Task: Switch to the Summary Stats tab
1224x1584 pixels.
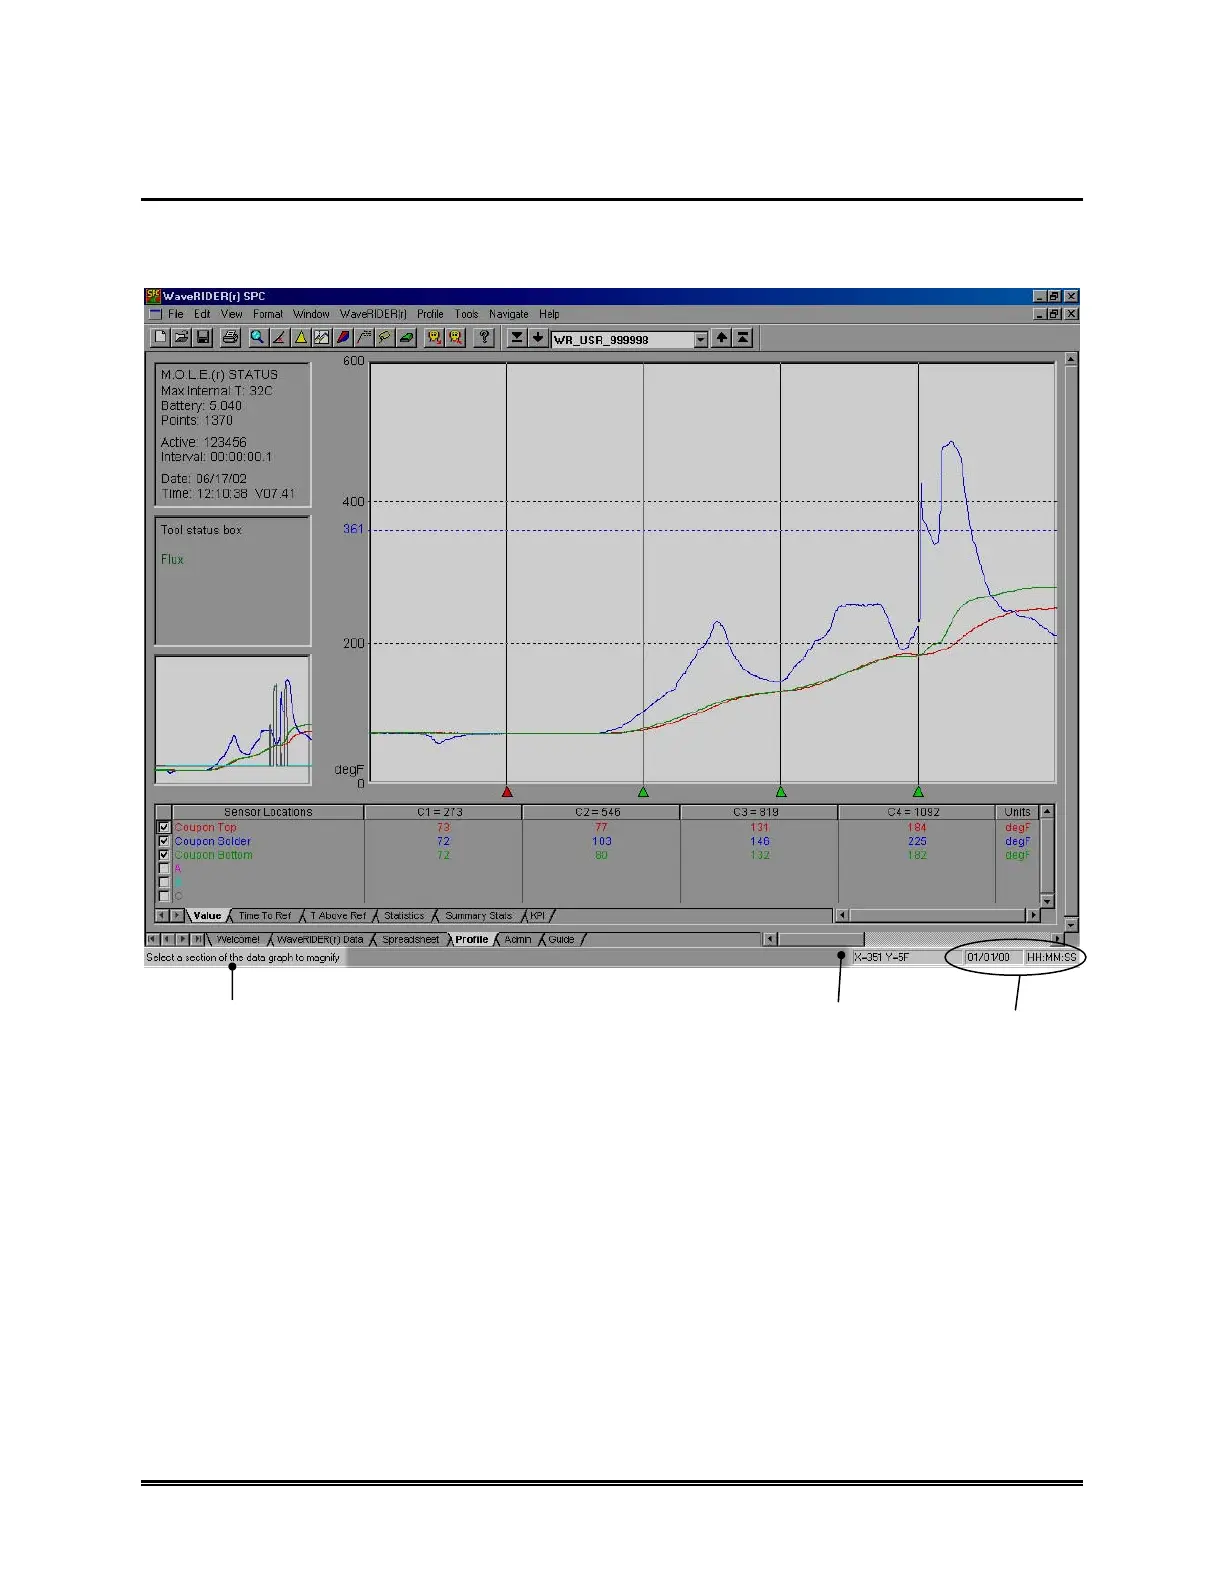Action: click(x=478, y=916)
